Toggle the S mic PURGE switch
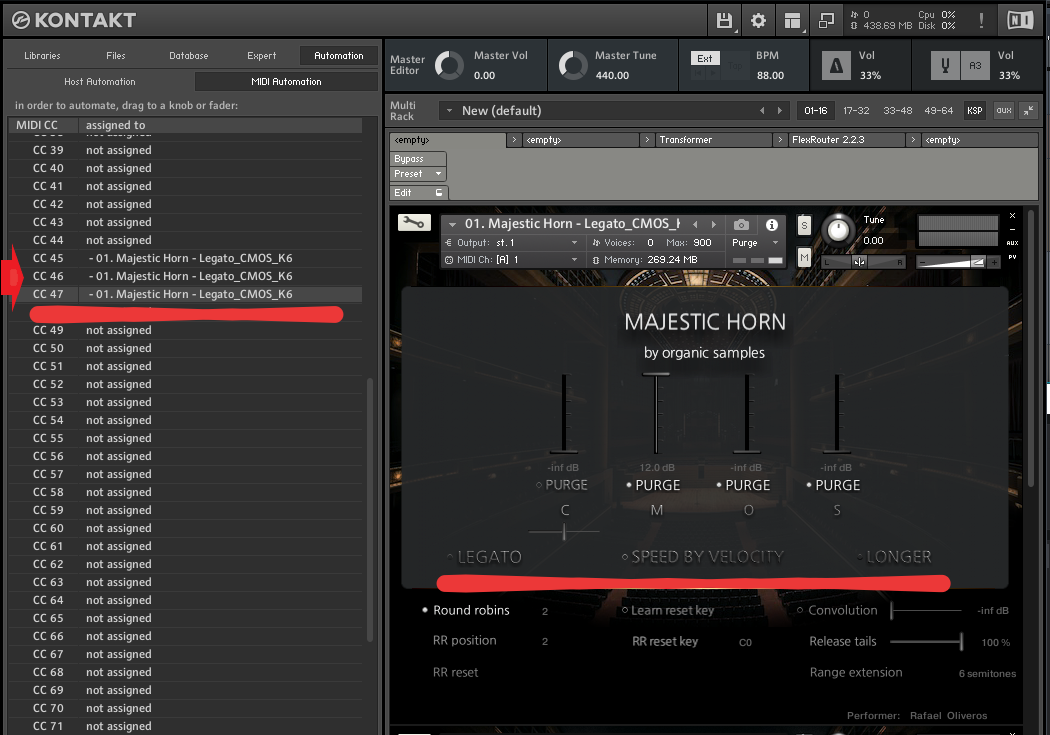 pos(833,485)
